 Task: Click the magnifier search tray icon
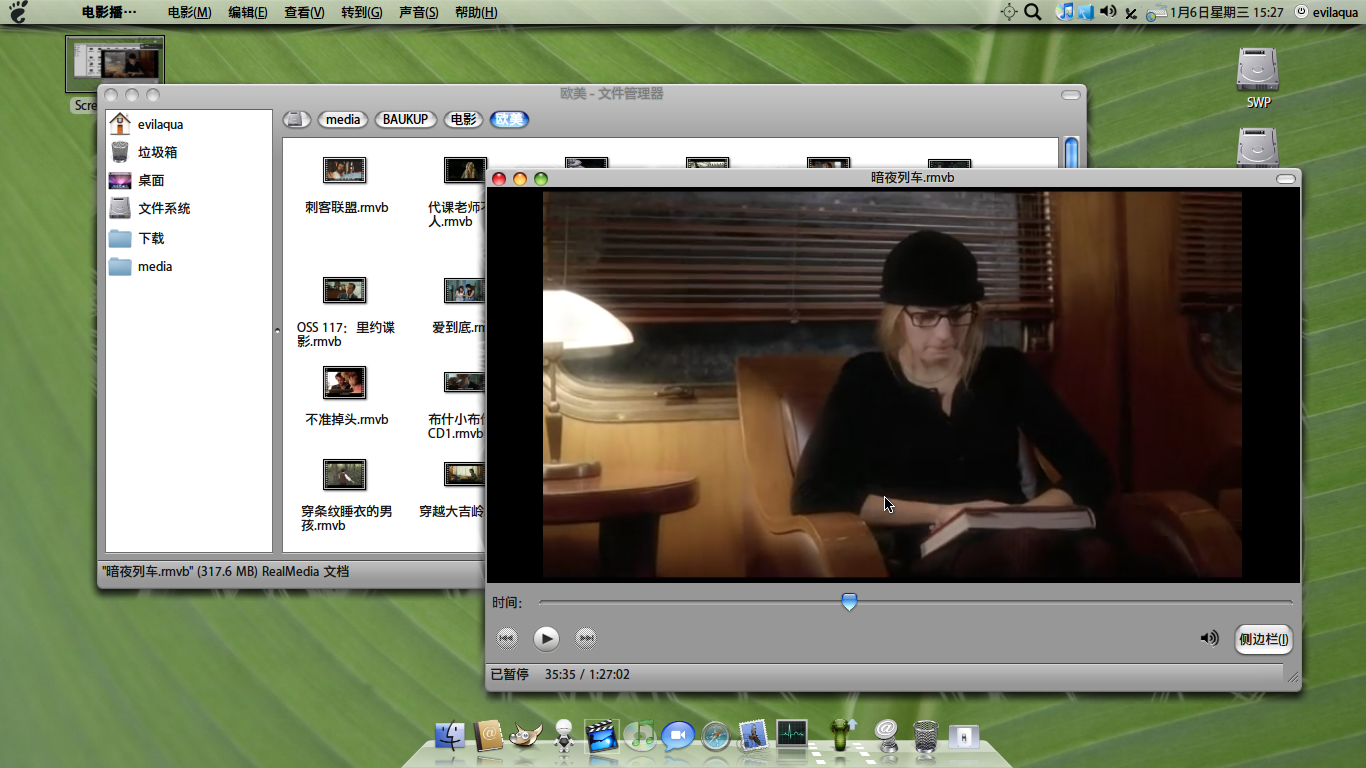tap(1033, 12)
